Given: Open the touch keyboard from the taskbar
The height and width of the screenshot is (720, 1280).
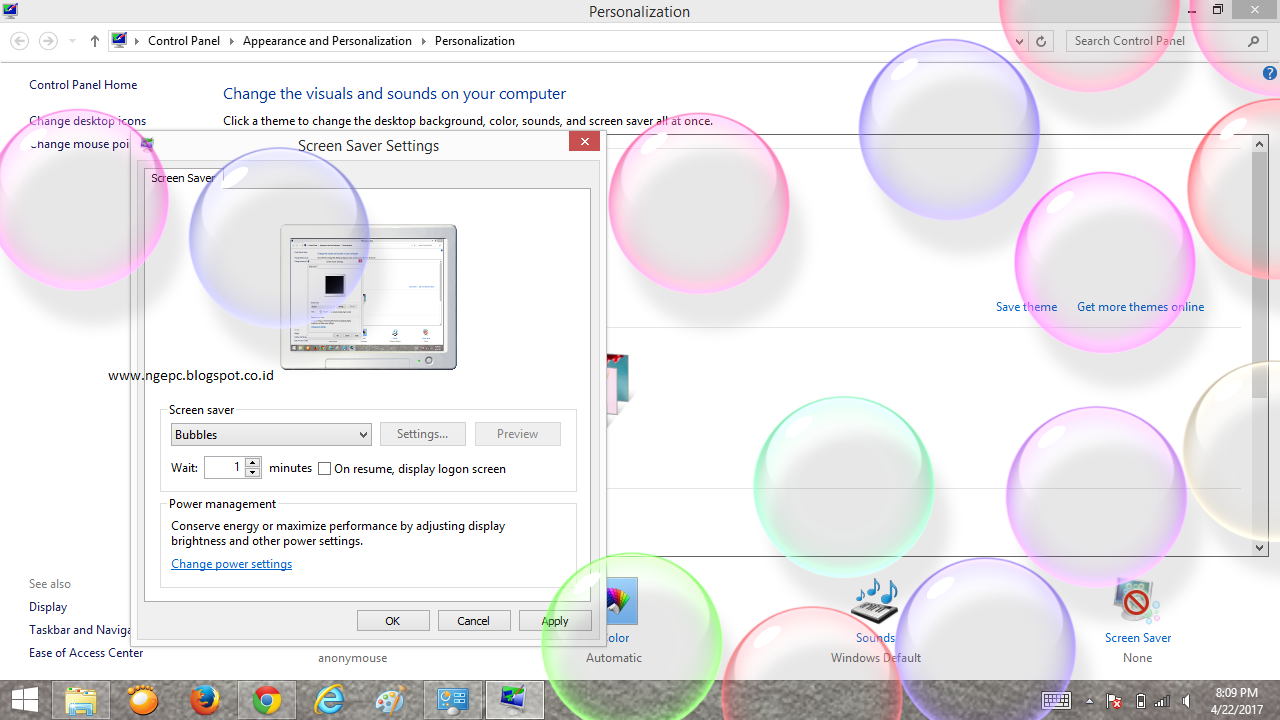Looking at the screenshot, I should pyautogui.click(x=1056, y=700).
